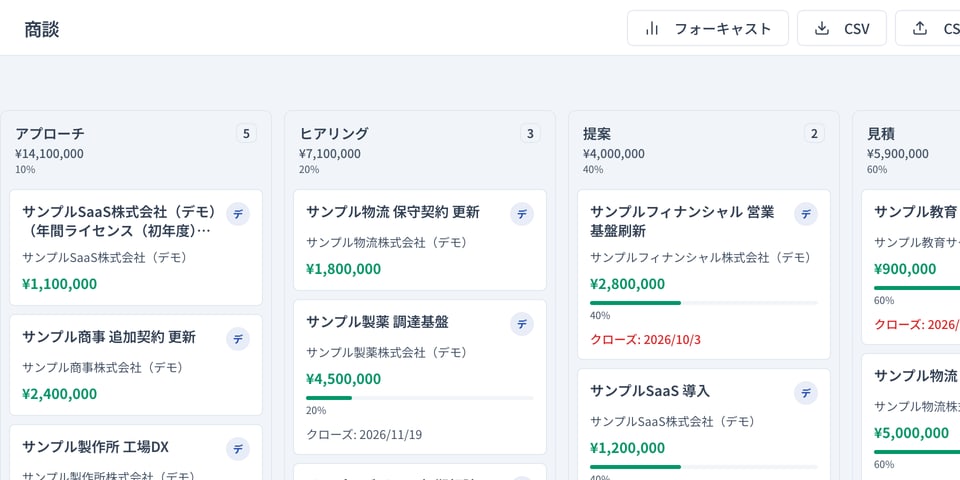The image size is (960, 480).
Task: Click the ¥2,800,000 deal amount
Action: pyautogui.click(x=628, y=284)
